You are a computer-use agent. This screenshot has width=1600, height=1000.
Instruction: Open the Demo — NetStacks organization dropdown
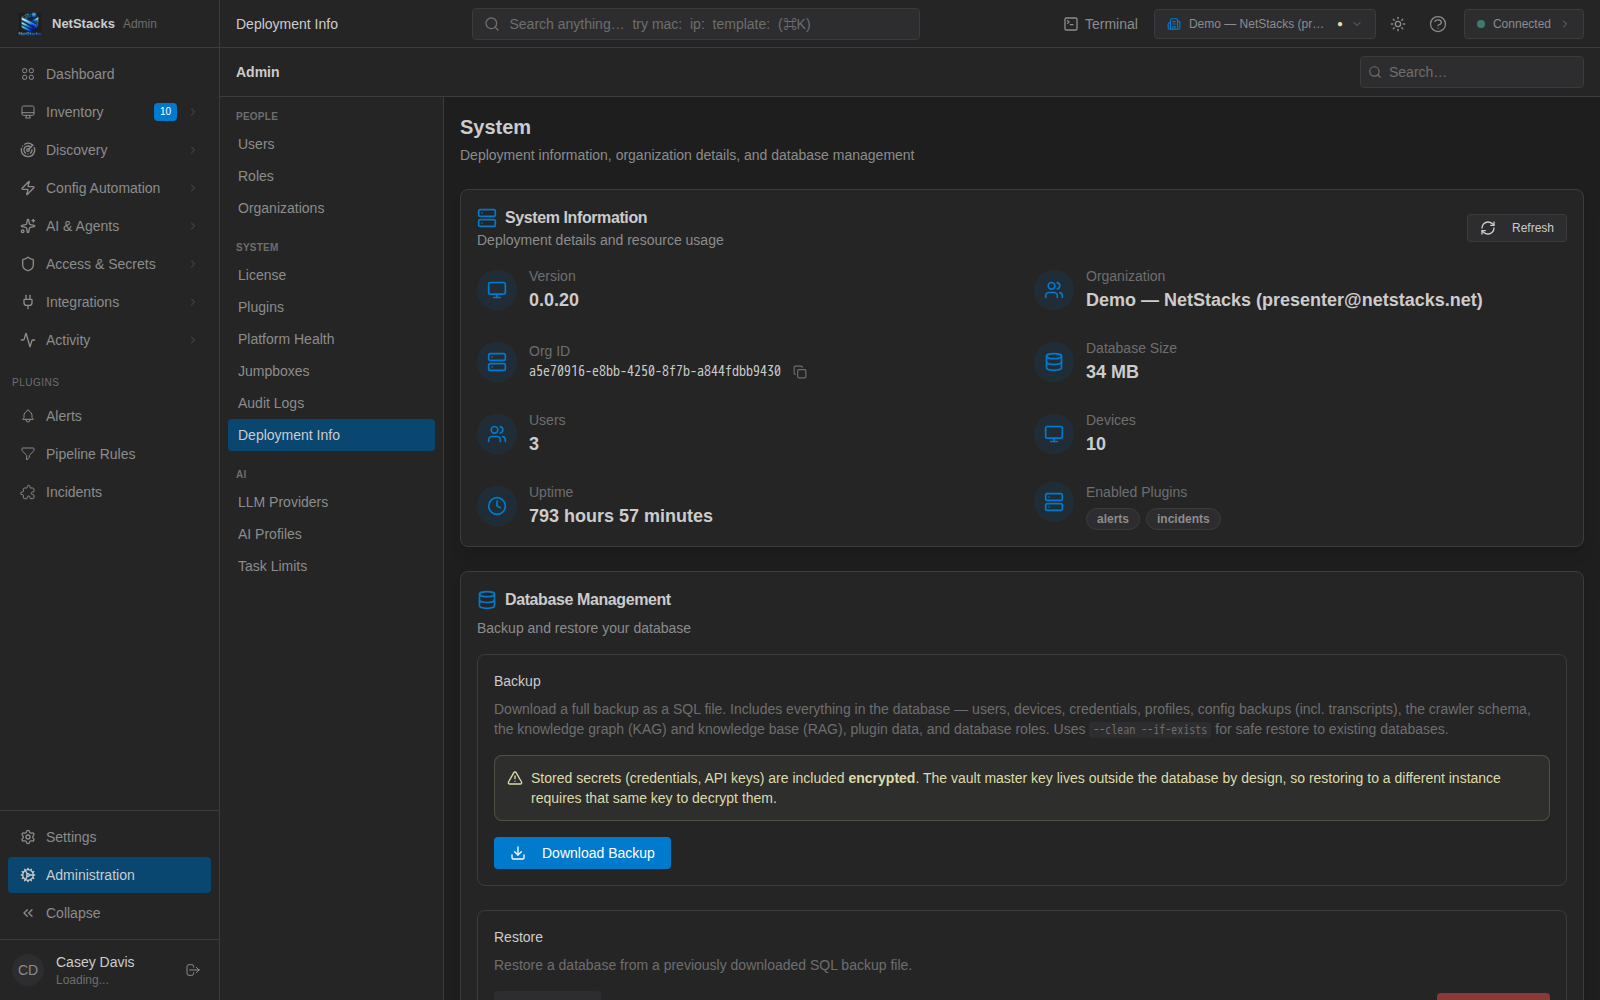(x=1264, y=24)
